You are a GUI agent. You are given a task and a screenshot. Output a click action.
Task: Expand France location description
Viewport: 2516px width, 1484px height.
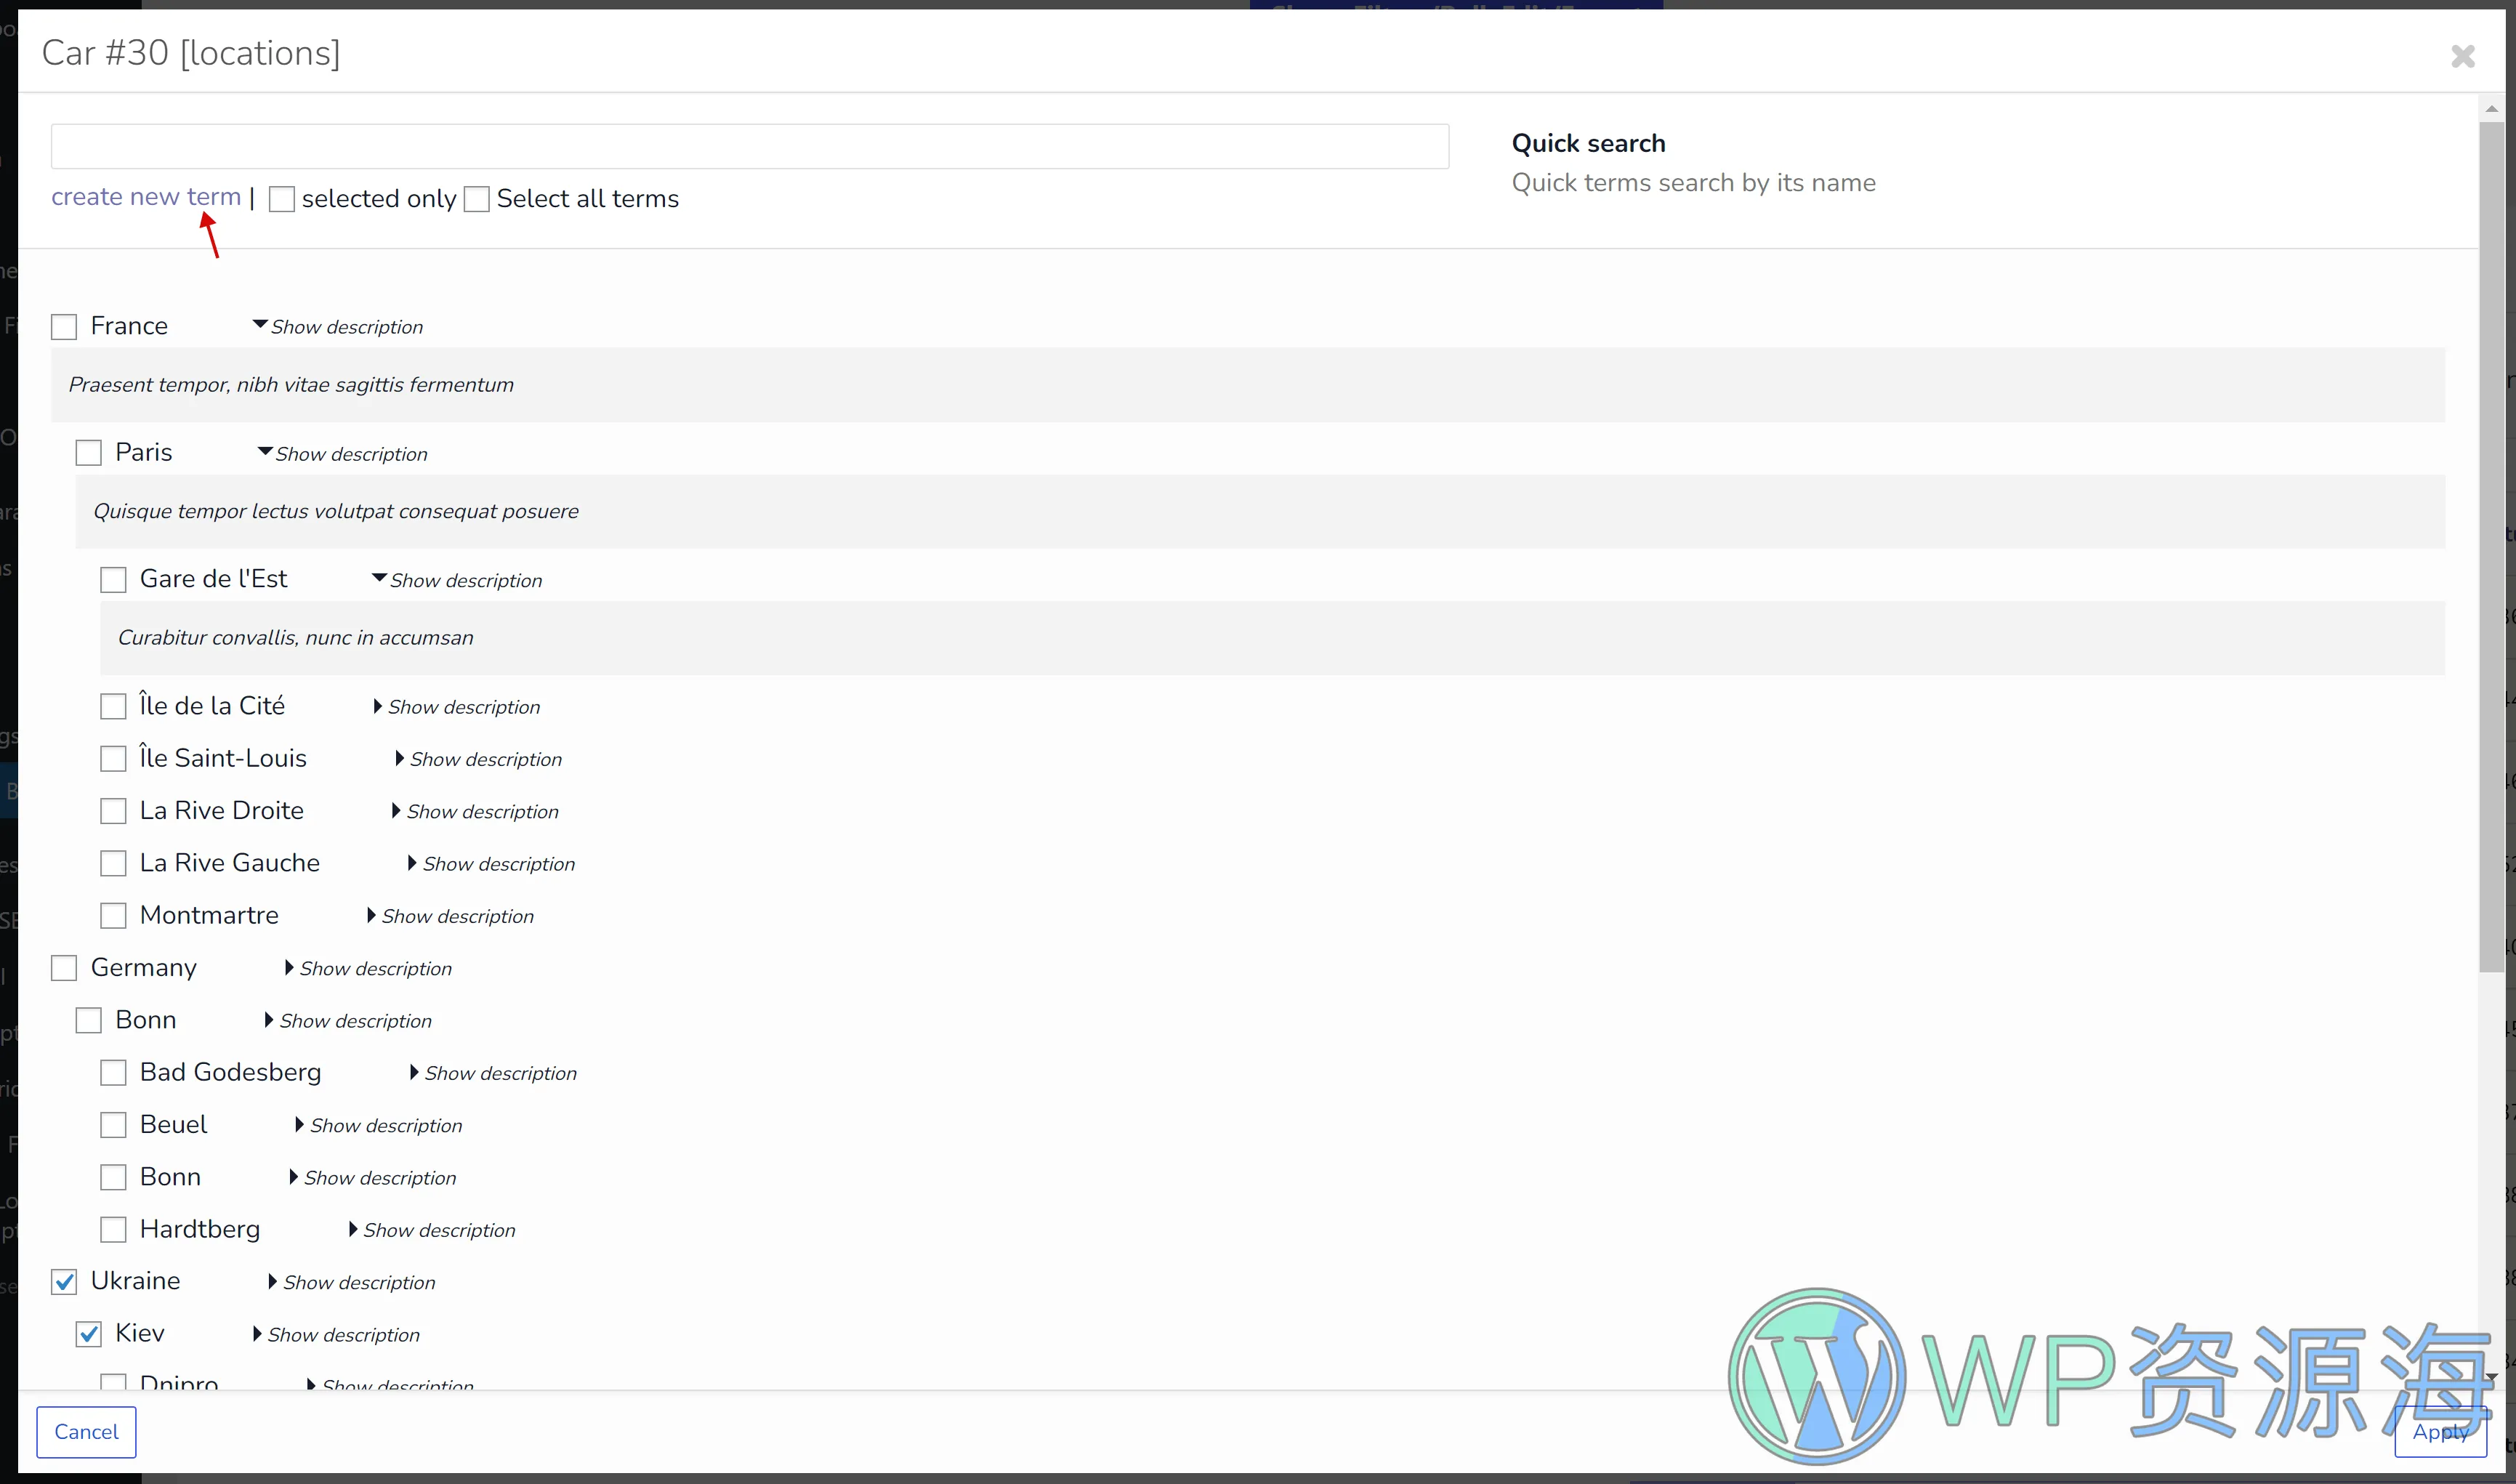click(337, 325)
